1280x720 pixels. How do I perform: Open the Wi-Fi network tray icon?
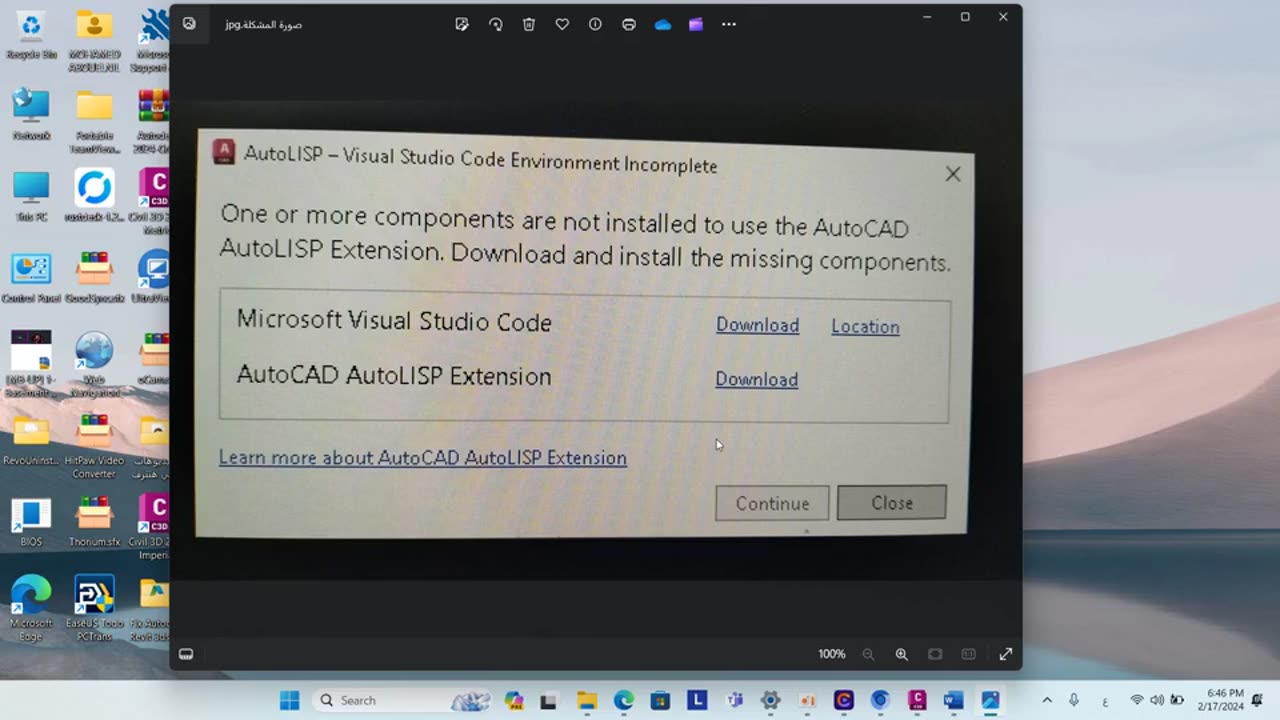tap(1137, 700)
